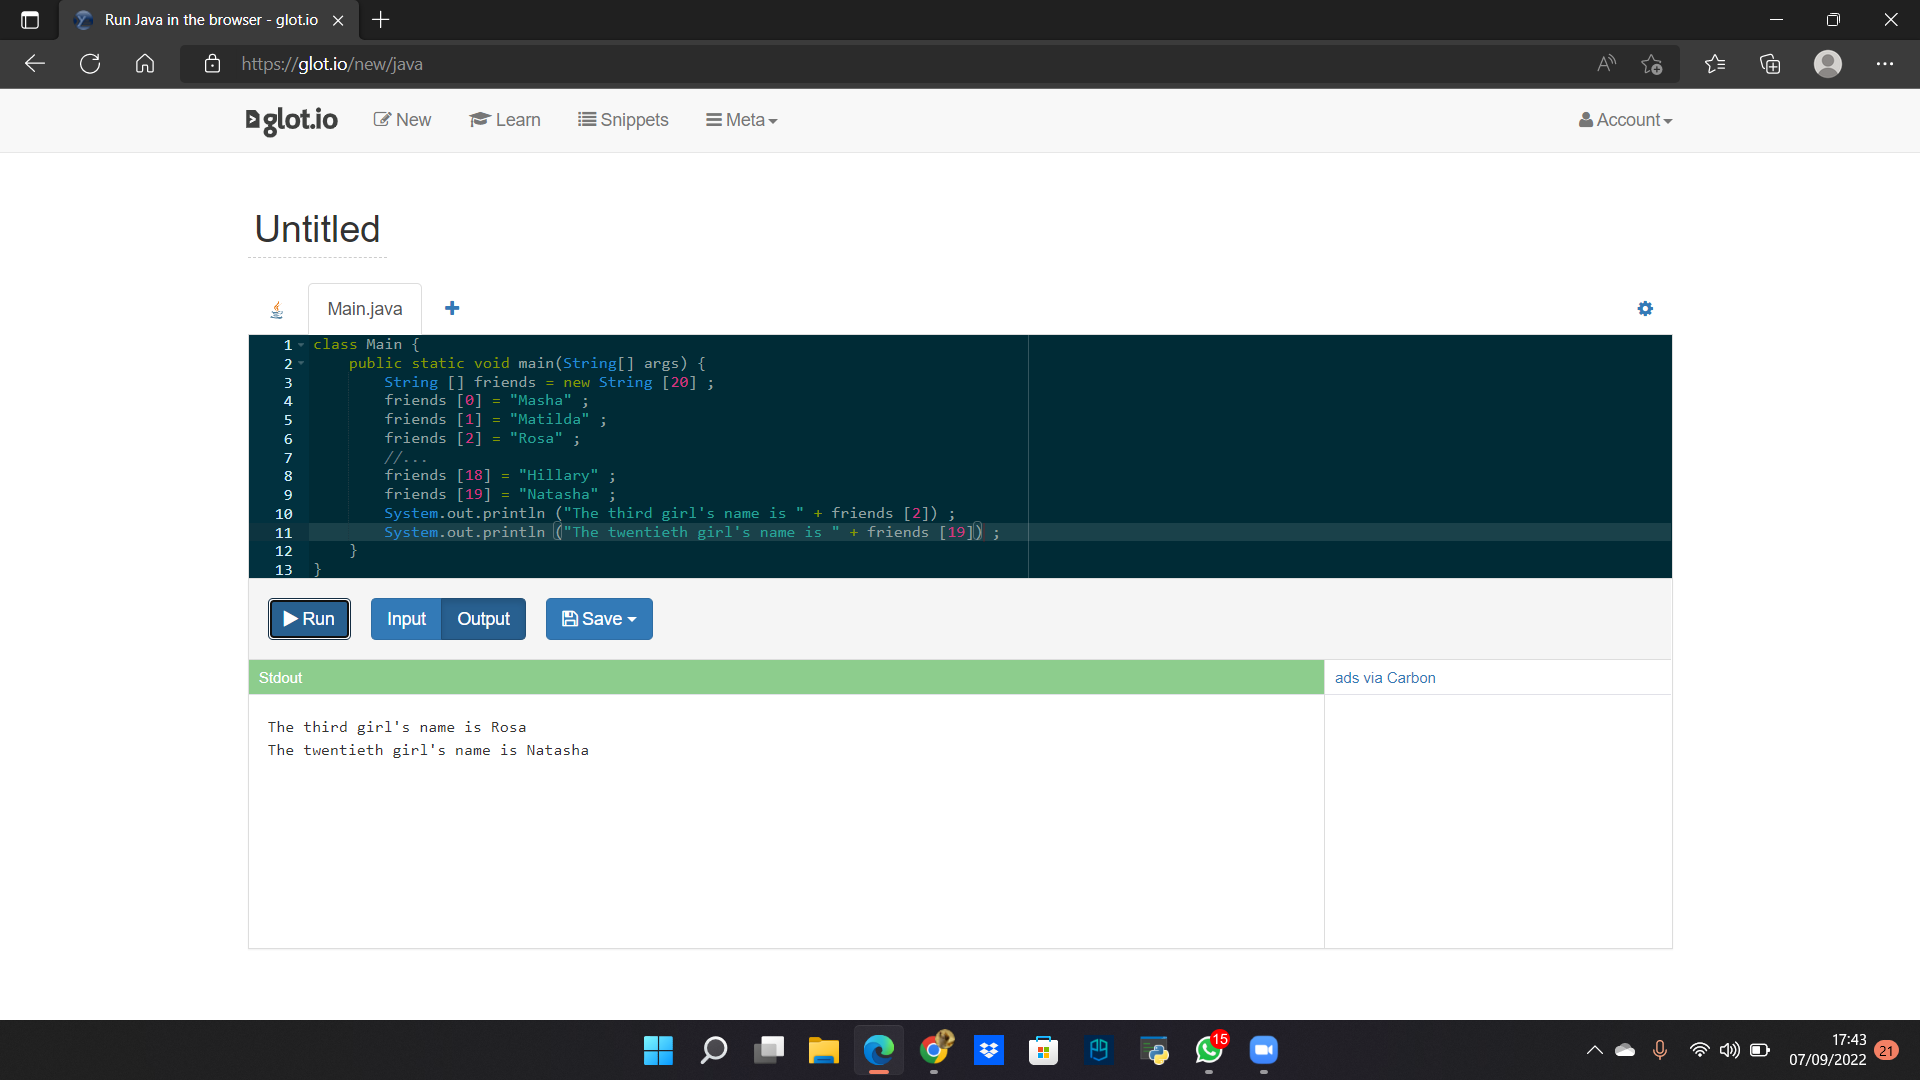This screenshot has height=1080, width=1920.
Task: Select the Main.java tab
Action: coord(364,308)
